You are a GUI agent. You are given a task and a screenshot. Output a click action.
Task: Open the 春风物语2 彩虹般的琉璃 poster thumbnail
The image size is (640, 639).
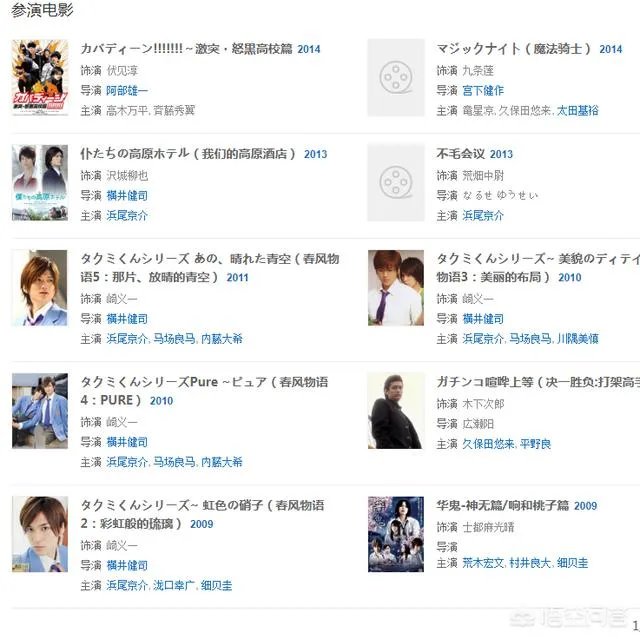[x=40, y=534]
